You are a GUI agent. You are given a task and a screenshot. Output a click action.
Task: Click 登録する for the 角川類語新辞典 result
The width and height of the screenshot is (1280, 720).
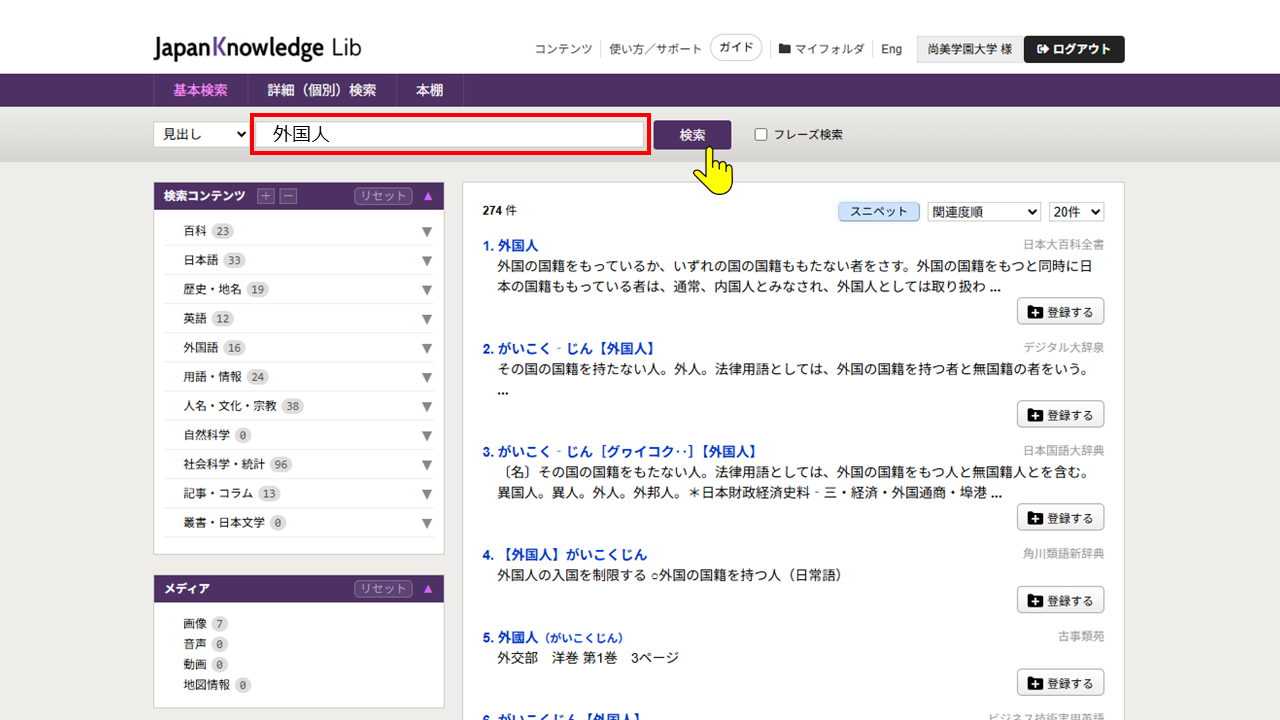(1060, 600)
